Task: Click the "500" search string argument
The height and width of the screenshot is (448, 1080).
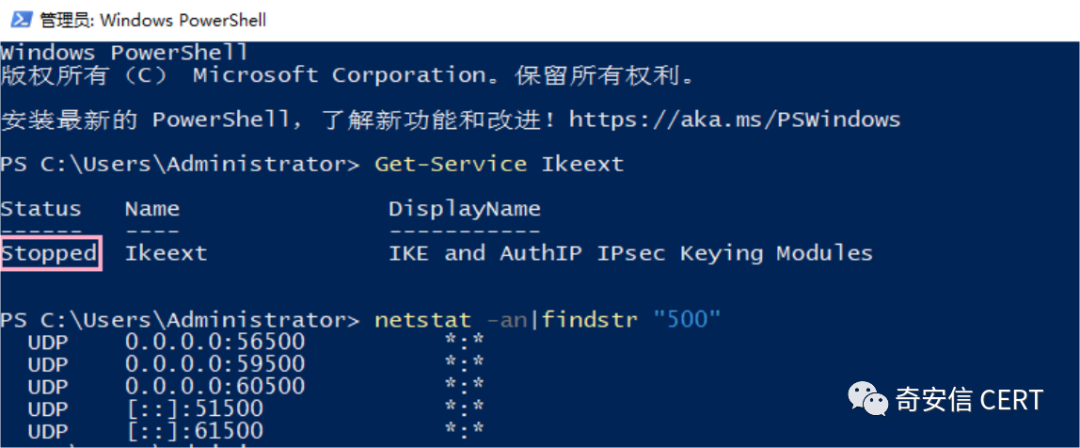Action: coord(687,321)
